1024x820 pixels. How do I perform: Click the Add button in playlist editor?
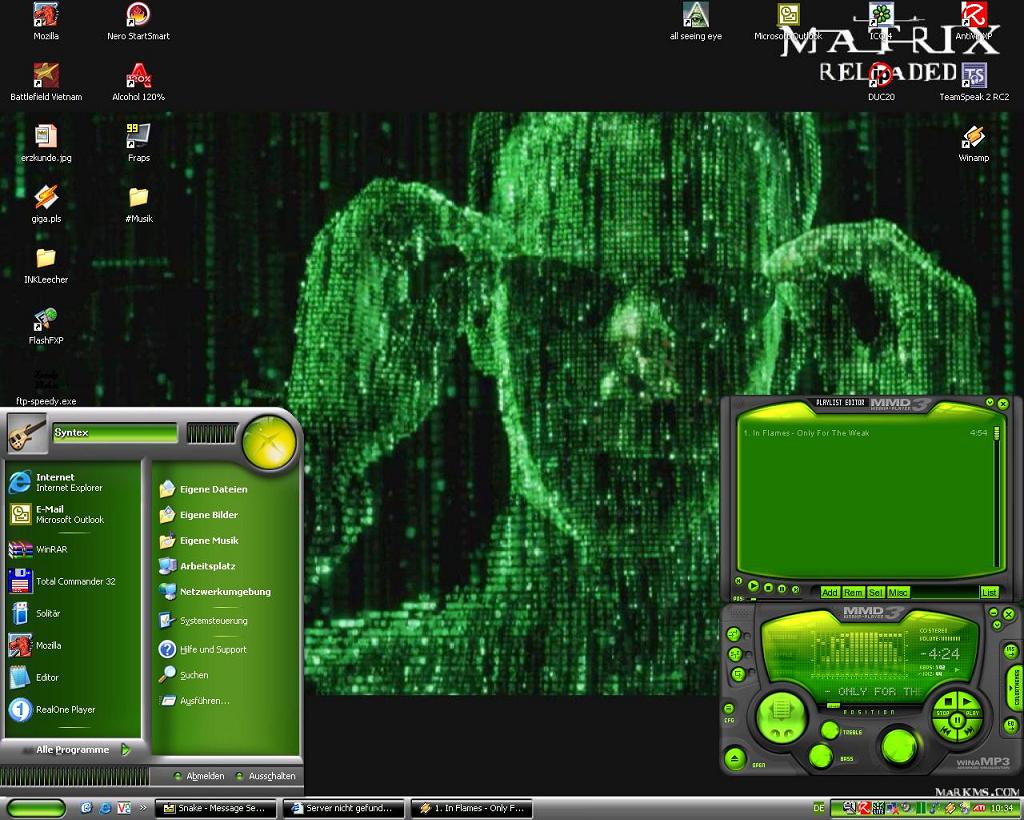(x=829, y=592)
